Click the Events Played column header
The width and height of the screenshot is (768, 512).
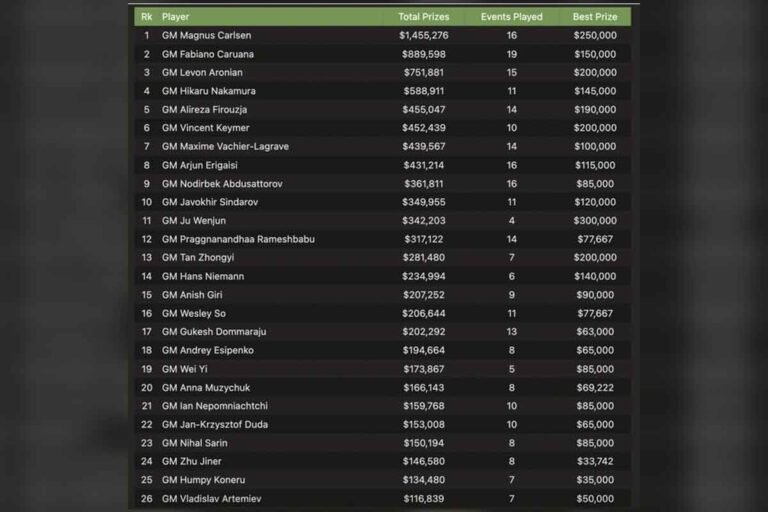pyautogui.click(x=511, y=17)
